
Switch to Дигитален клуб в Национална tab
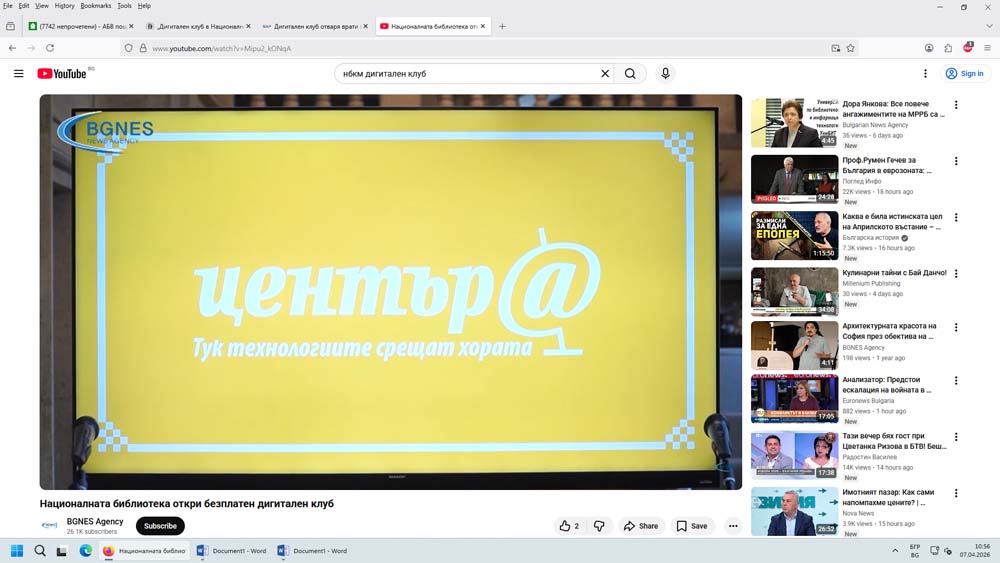198,26
